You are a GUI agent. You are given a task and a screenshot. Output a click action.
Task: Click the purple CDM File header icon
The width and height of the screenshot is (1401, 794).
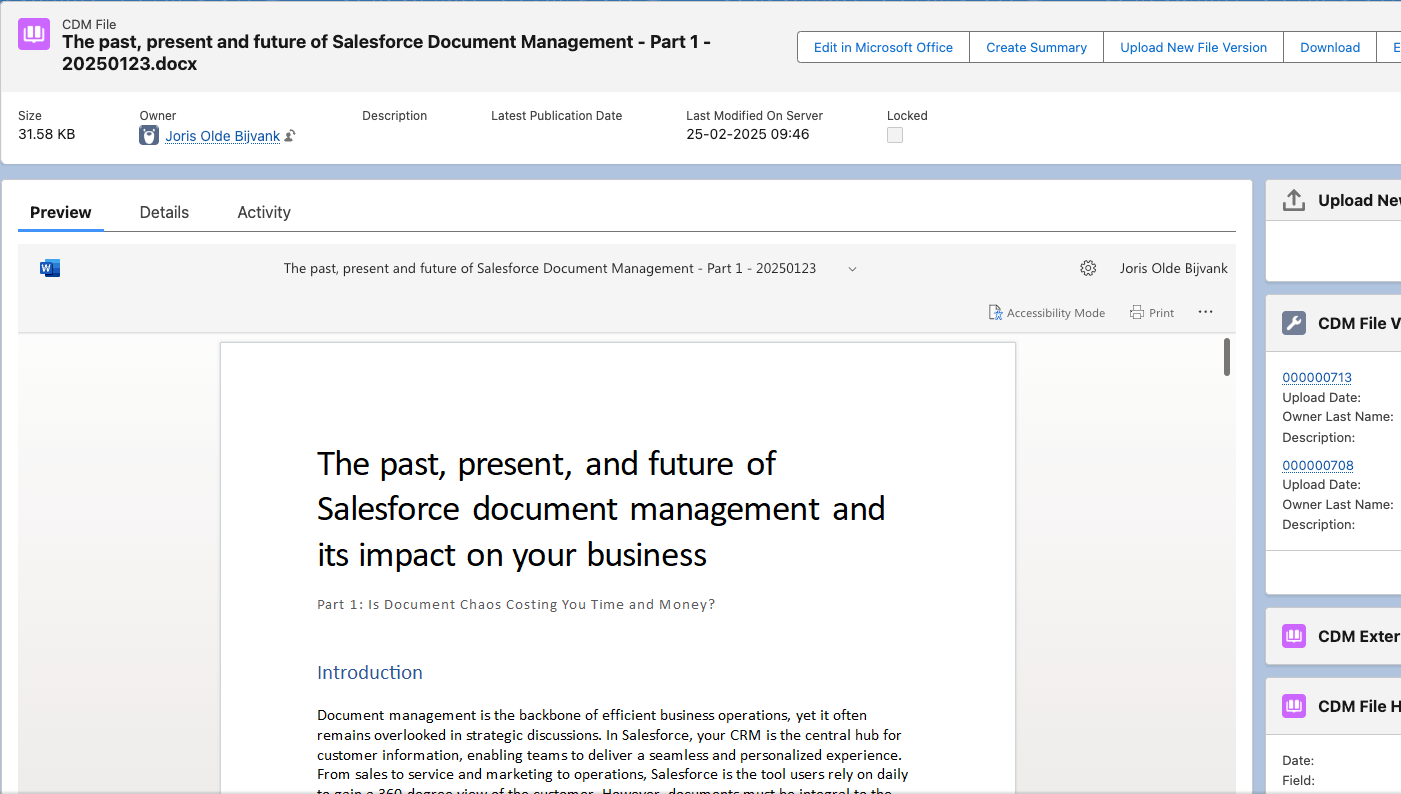34,34
